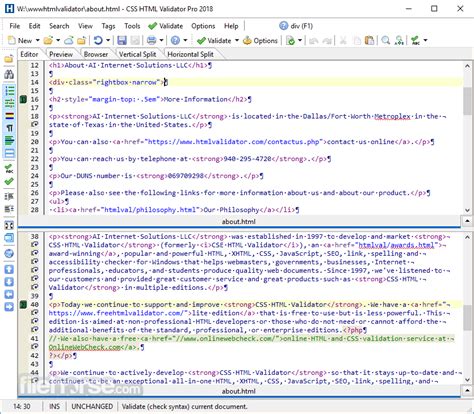Expand the batch check dropdown arrow
The width and height of the screenshot is (474, 414).
click(300, 41)
